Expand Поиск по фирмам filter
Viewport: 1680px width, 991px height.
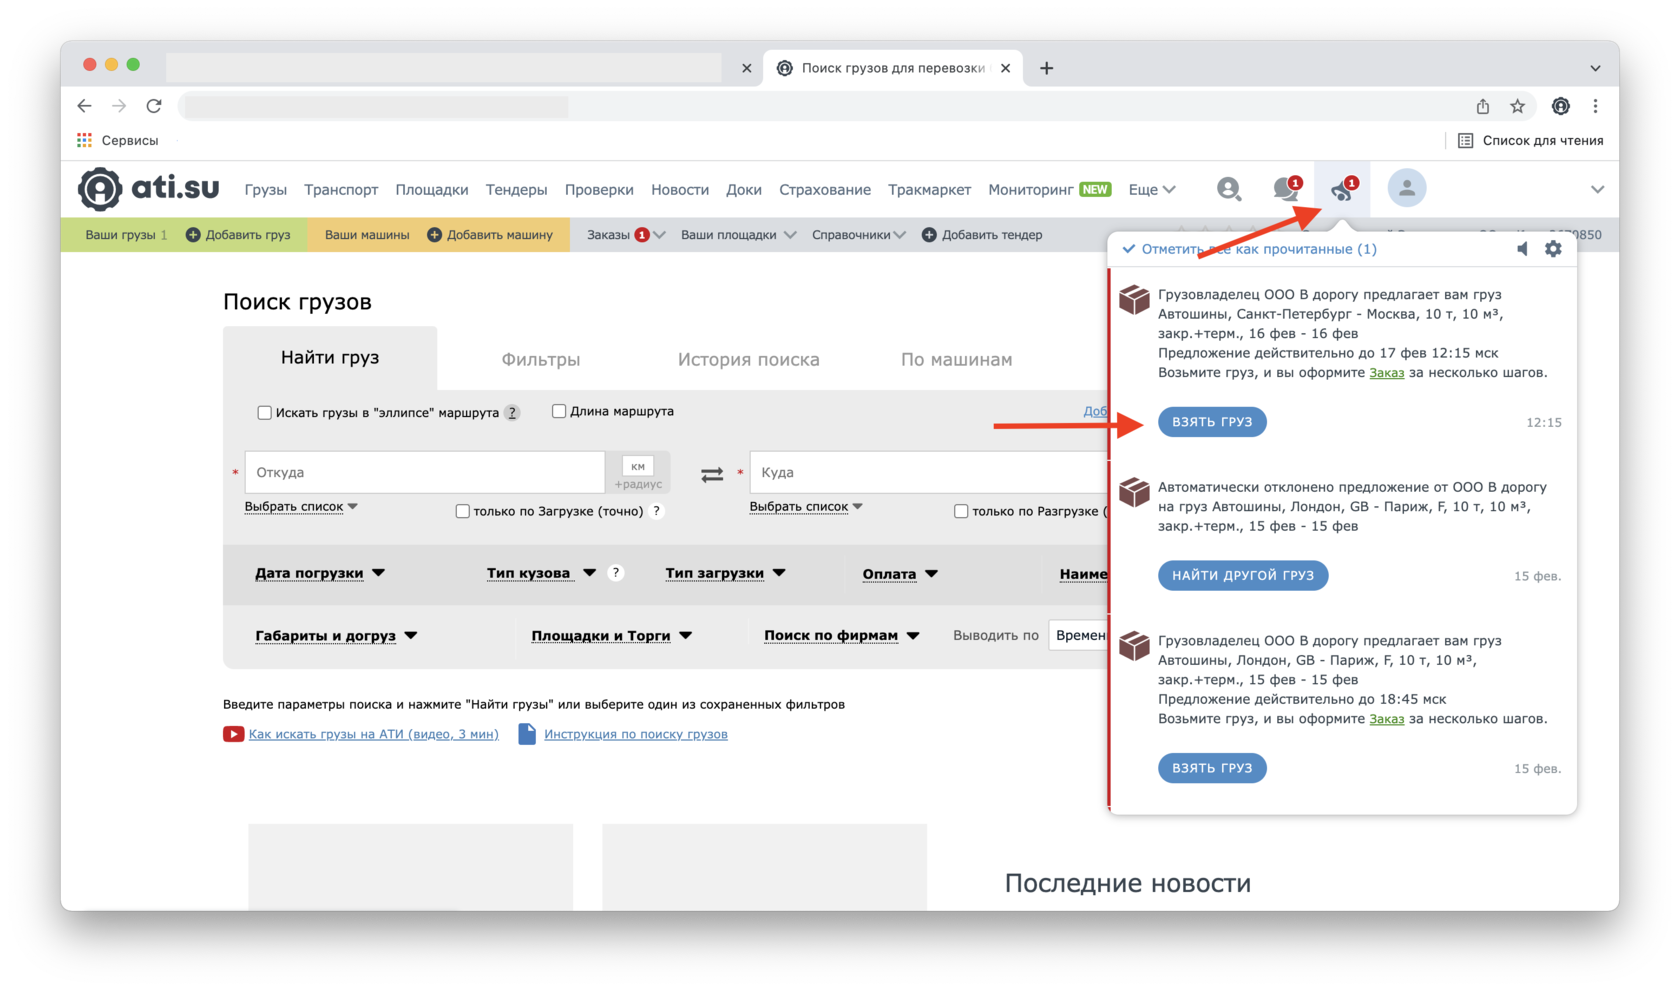(841, 636)
